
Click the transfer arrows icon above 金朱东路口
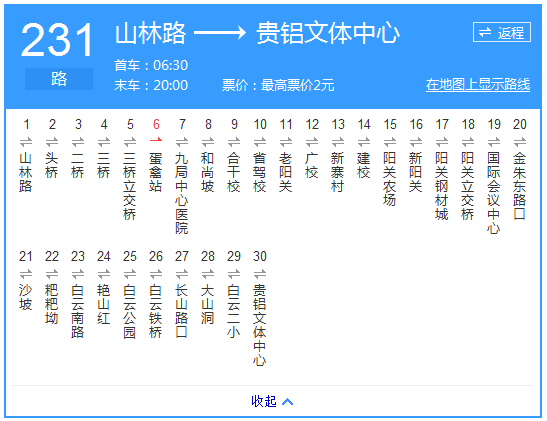click(520, 142)
